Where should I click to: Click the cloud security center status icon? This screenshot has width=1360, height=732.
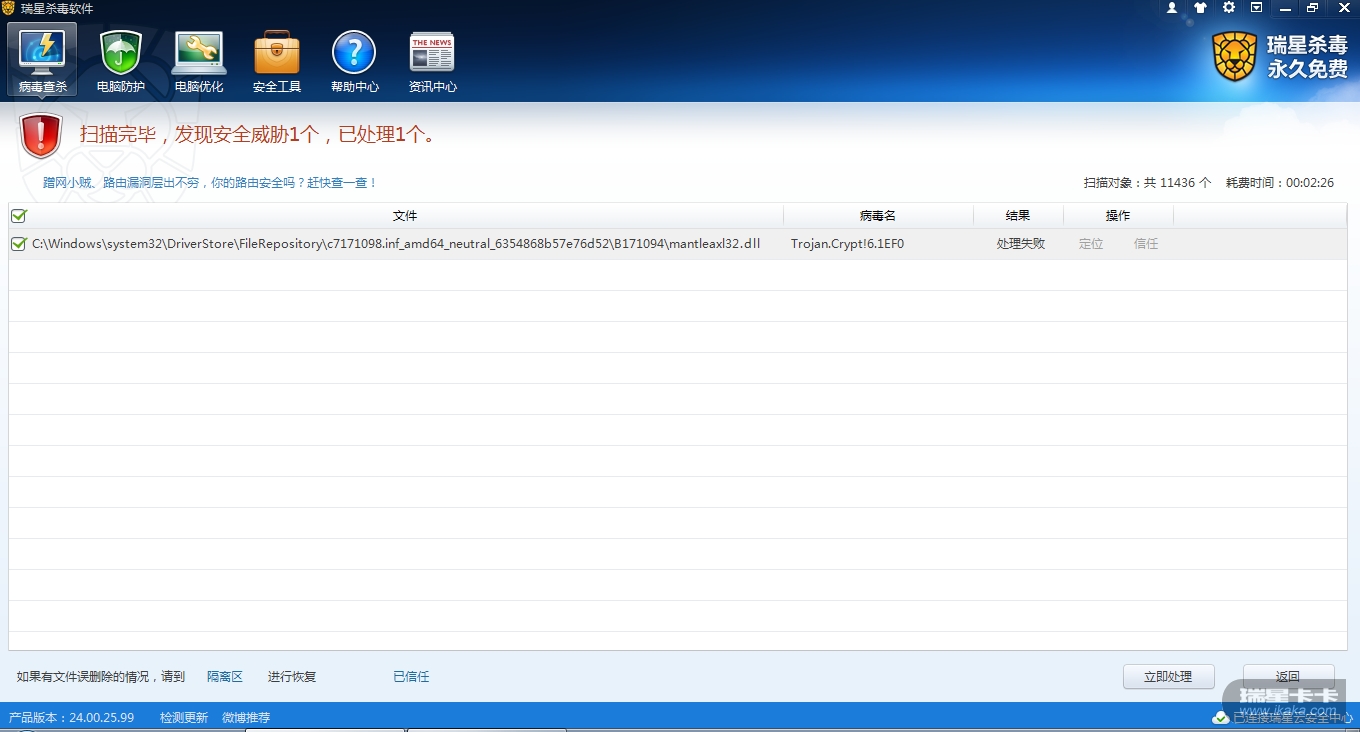(x=1220, y=718)
